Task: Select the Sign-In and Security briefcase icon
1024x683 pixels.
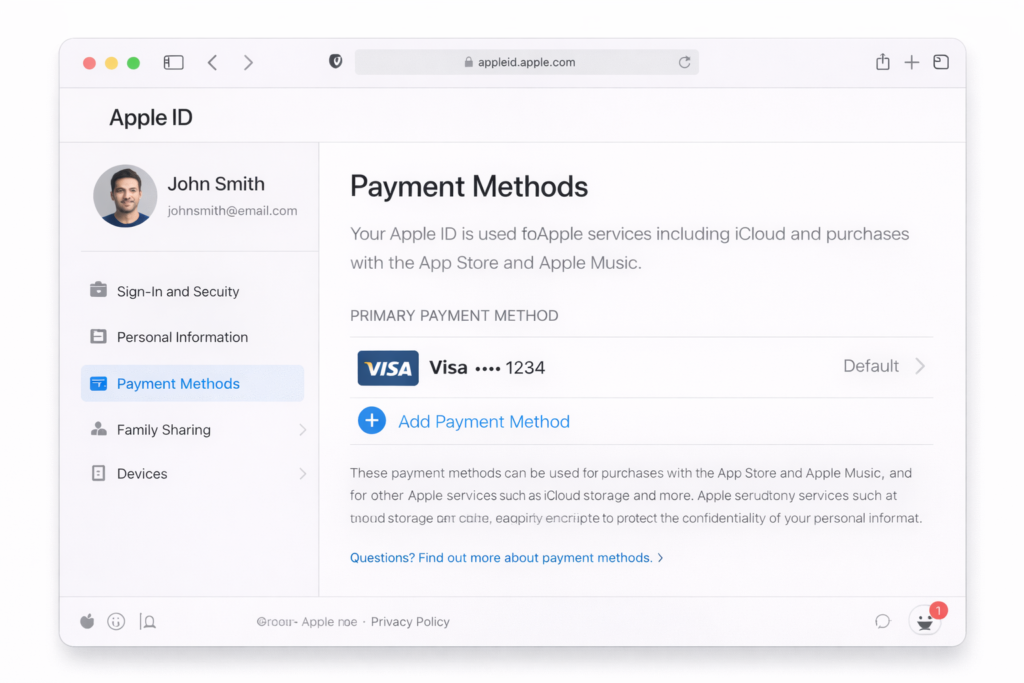Action: [98, 291]
